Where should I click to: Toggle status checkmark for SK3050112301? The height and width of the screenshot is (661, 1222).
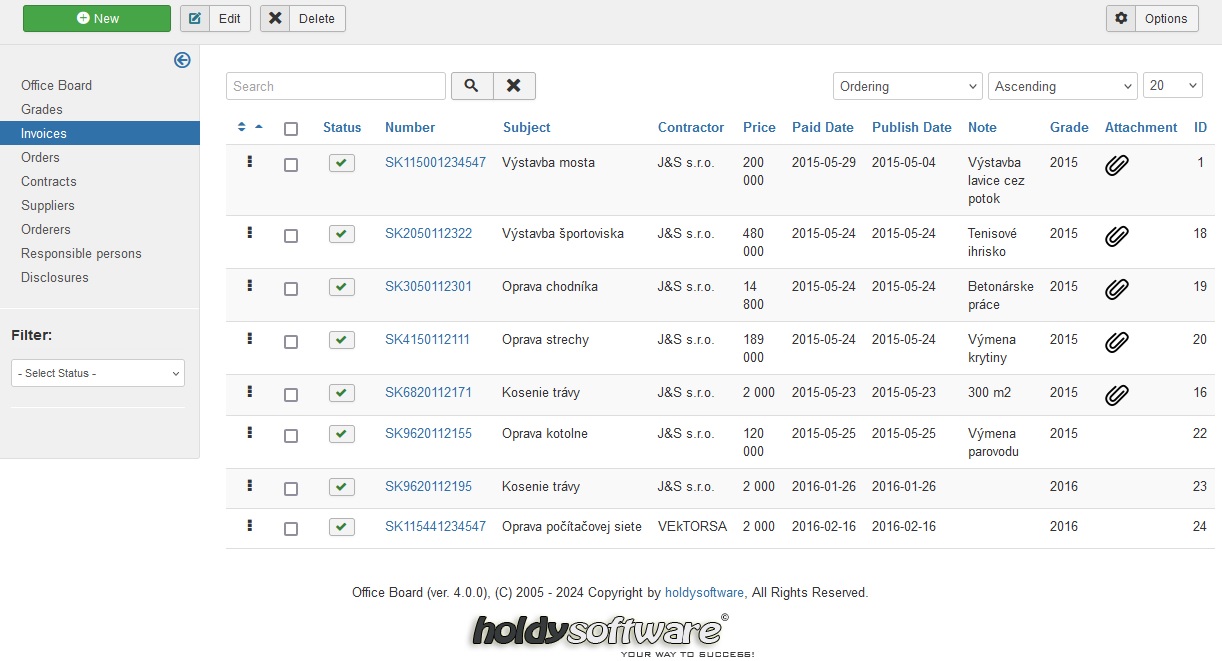342,287
